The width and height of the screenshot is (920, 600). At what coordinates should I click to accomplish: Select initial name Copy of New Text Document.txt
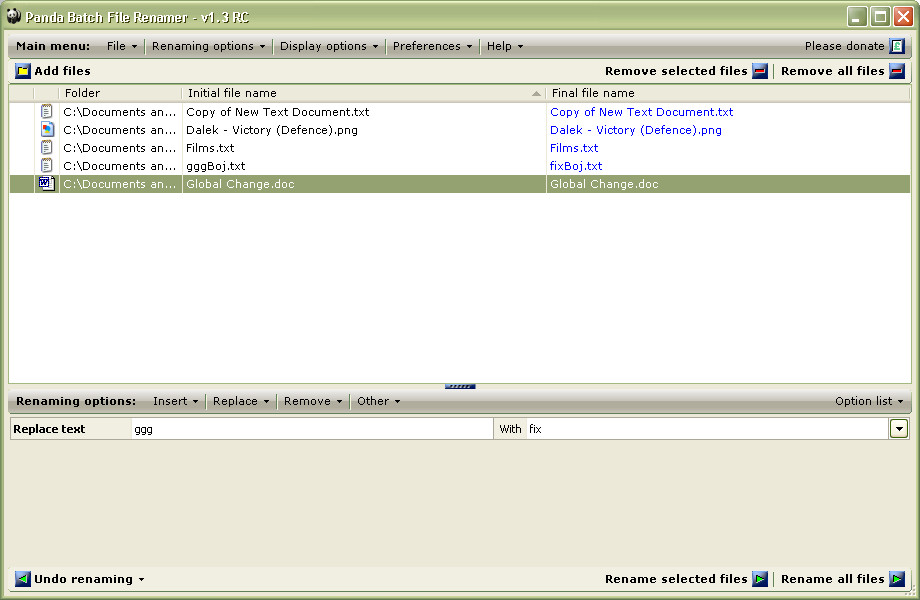278,111
